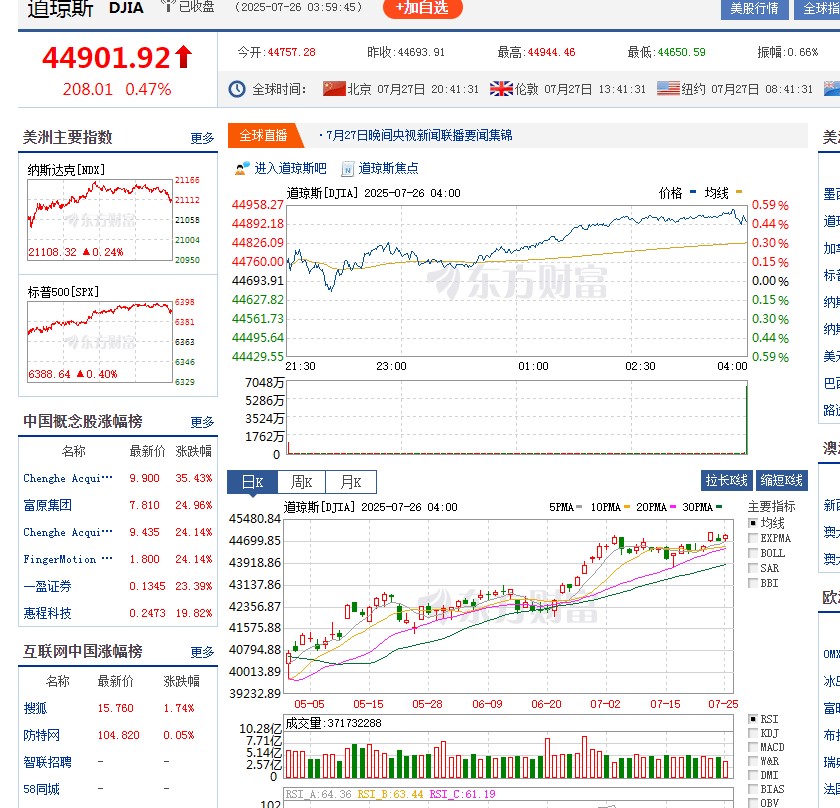Click the 今开 value 44757.28
Viewport: 840px width, 808px height.
pyautogui.click(x=291, y=52)
